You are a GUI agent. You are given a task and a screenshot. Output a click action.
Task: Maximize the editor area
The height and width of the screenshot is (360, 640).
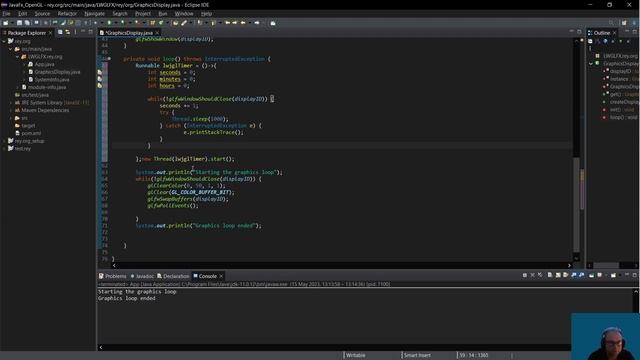click(x=579, y=32)
